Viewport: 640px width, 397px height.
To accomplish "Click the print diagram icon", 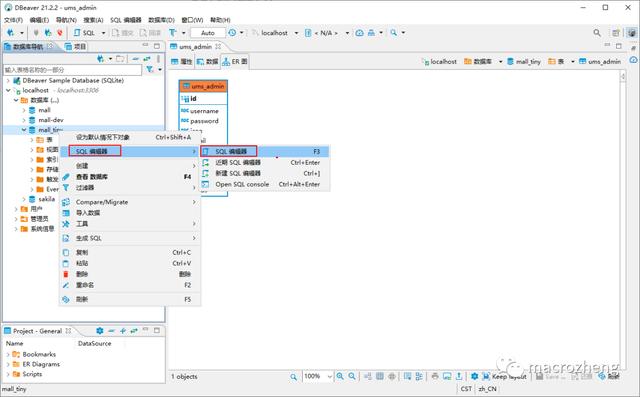I will 435,376.
